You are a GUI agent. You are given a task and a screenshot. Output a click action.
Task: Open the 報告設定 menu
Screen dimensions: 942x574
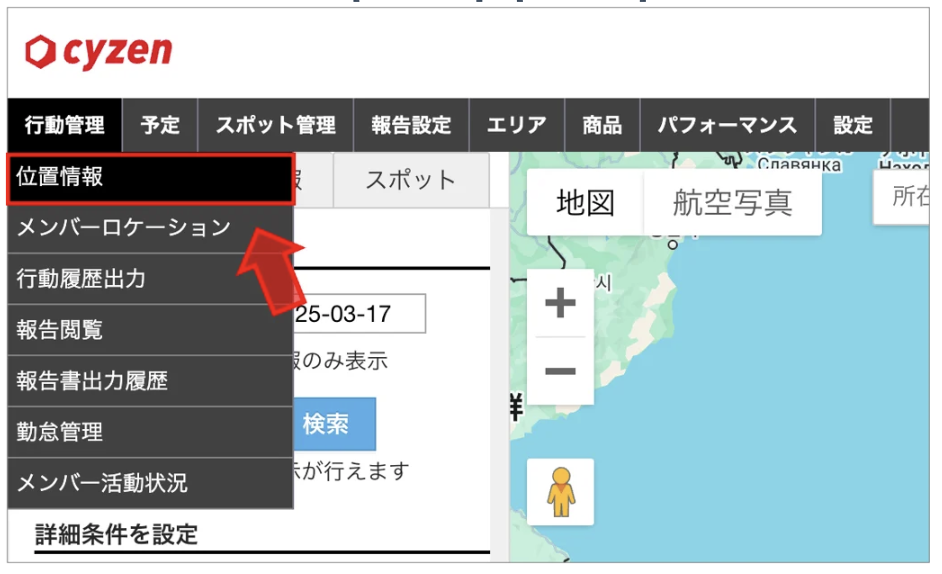tap(411, 125)
